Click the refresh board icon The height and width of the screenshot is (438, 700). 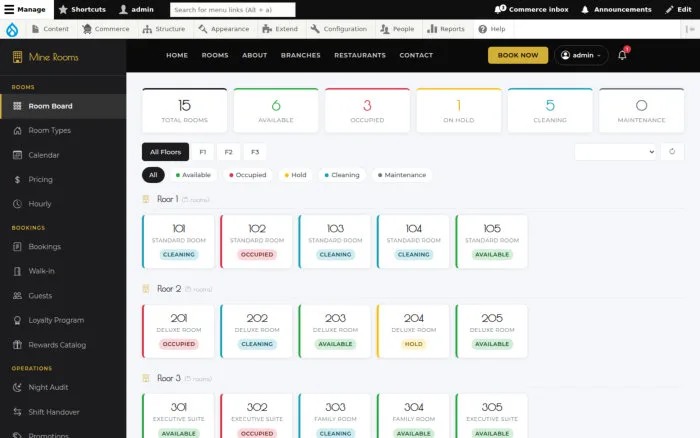click(672, 152)
